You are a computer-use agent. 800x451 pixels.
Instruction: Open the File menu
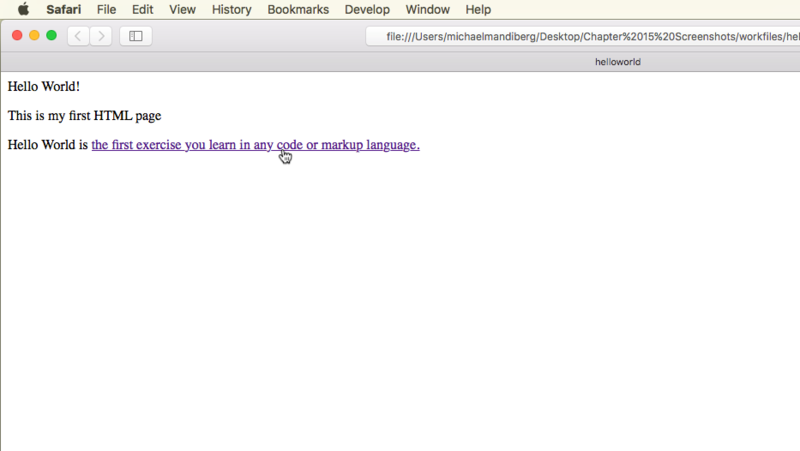(107, 9)
